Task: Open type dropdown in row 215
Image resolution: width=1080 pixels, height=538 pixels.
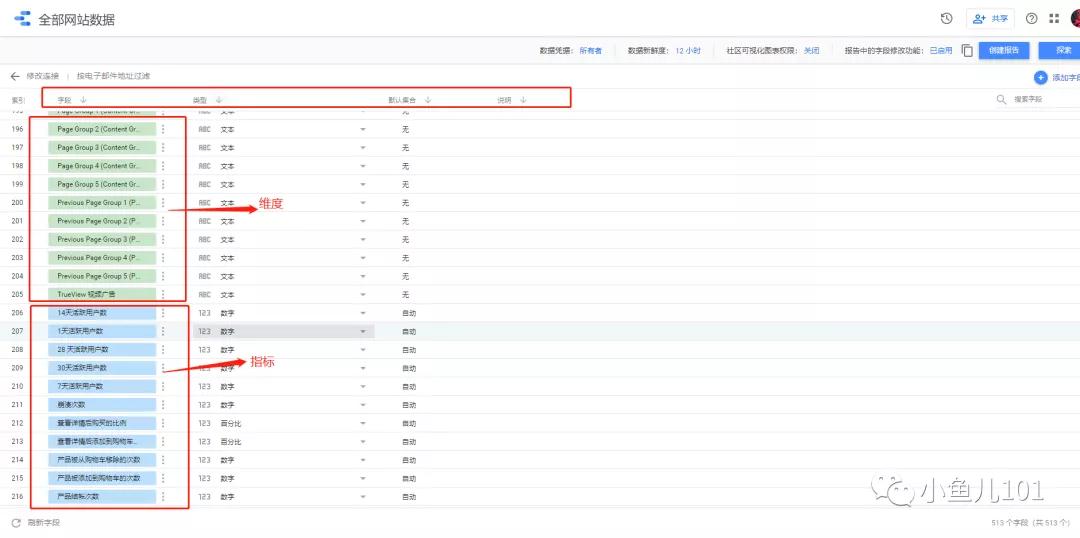Action: (363, 479)
